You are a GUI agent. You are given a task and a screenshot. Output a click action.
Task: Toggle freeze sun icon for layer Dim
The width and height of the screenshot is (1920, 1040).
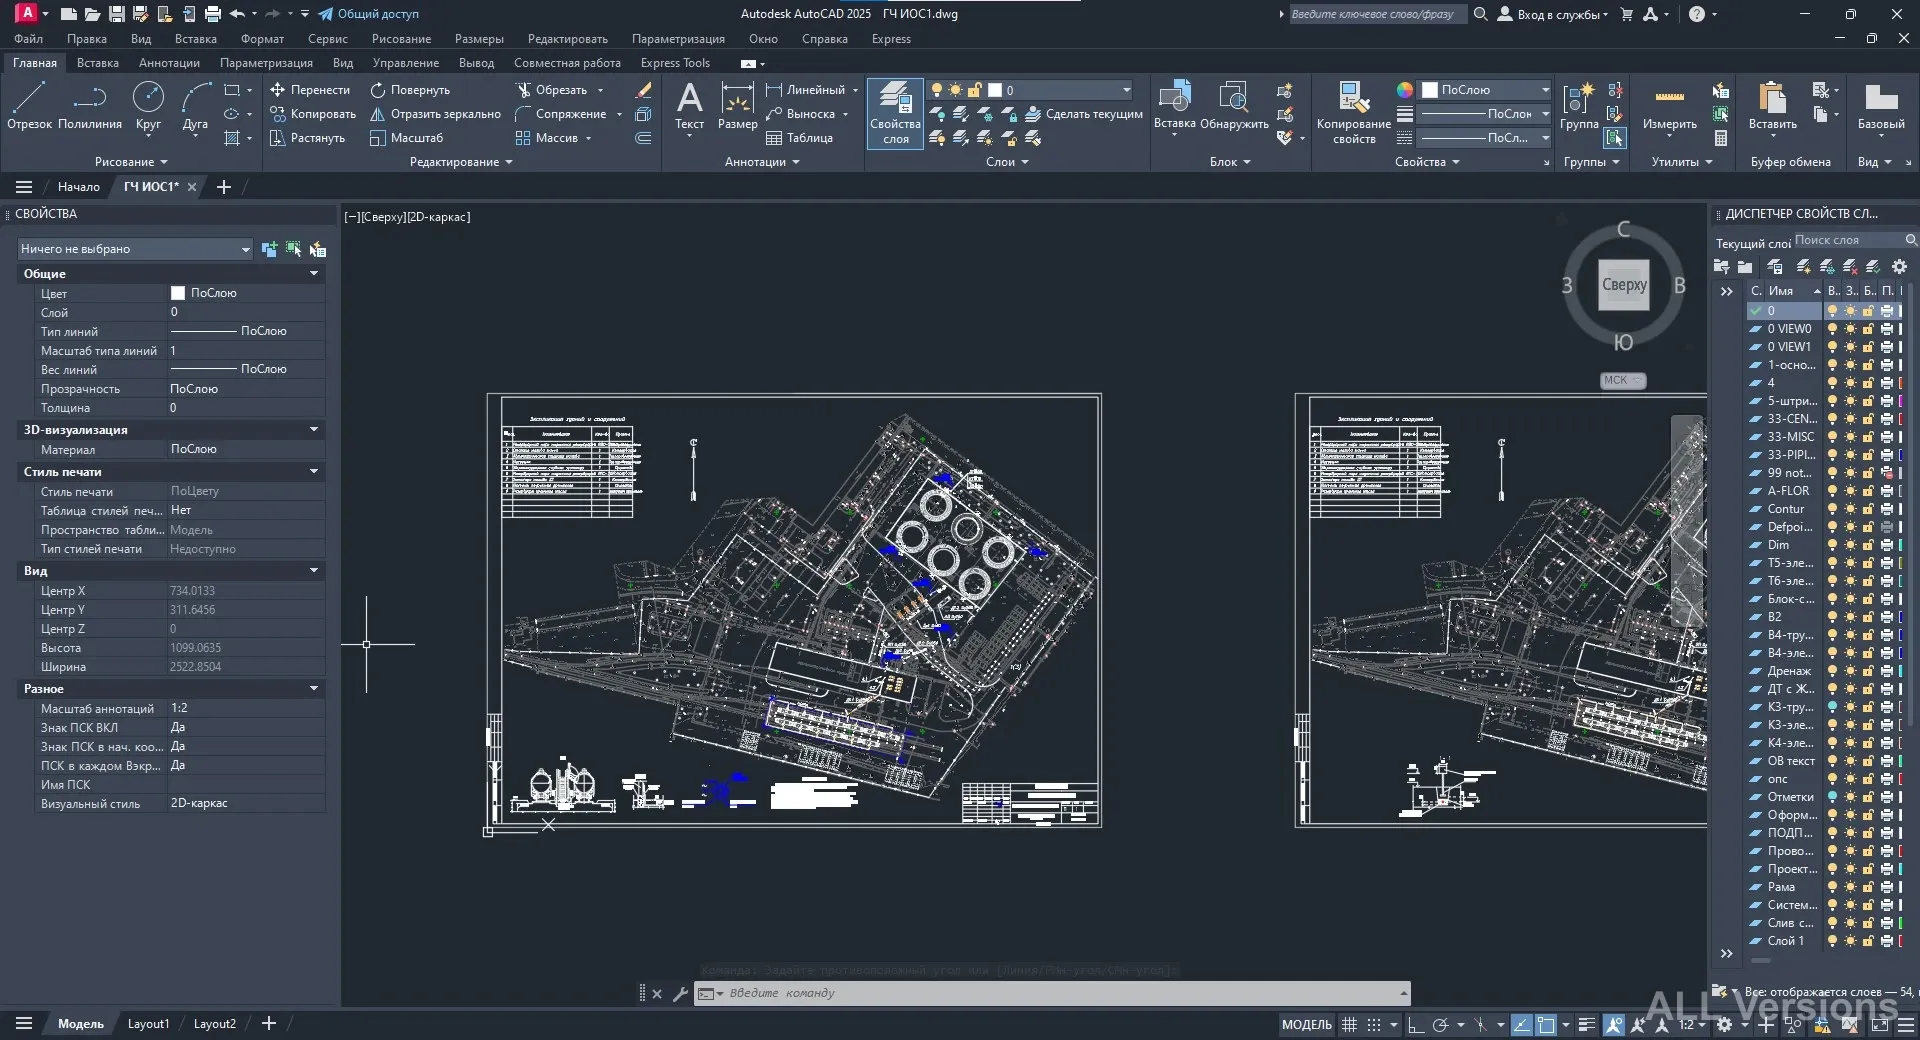[x=1850, y=545]
